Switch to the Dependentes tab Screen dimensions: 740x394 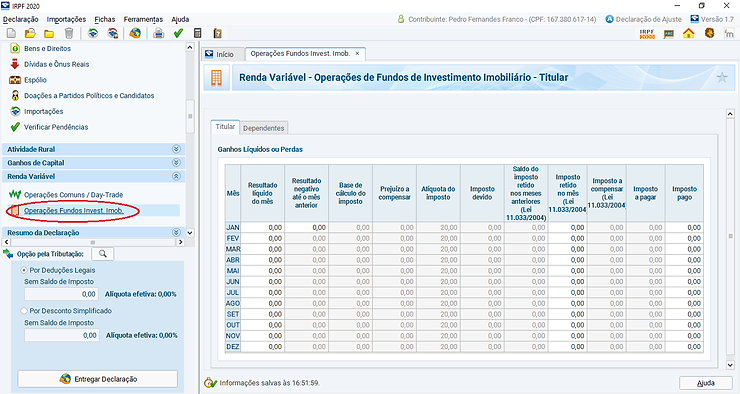click(263, 128)
